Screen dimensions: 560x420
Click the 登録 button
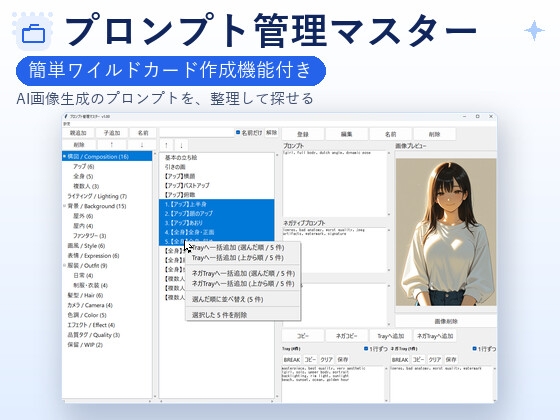coord(303,134)
